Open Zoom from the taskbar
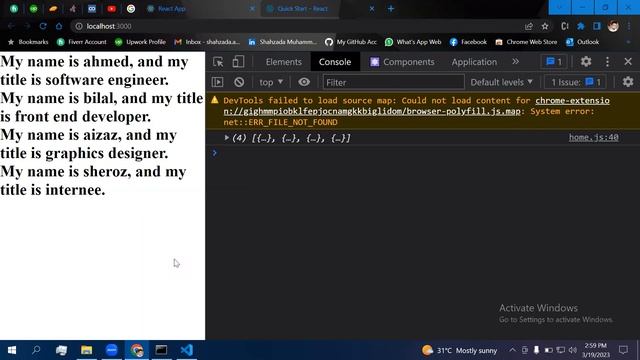The width and height of the screenshot is (640, 360). click(111, 350)
